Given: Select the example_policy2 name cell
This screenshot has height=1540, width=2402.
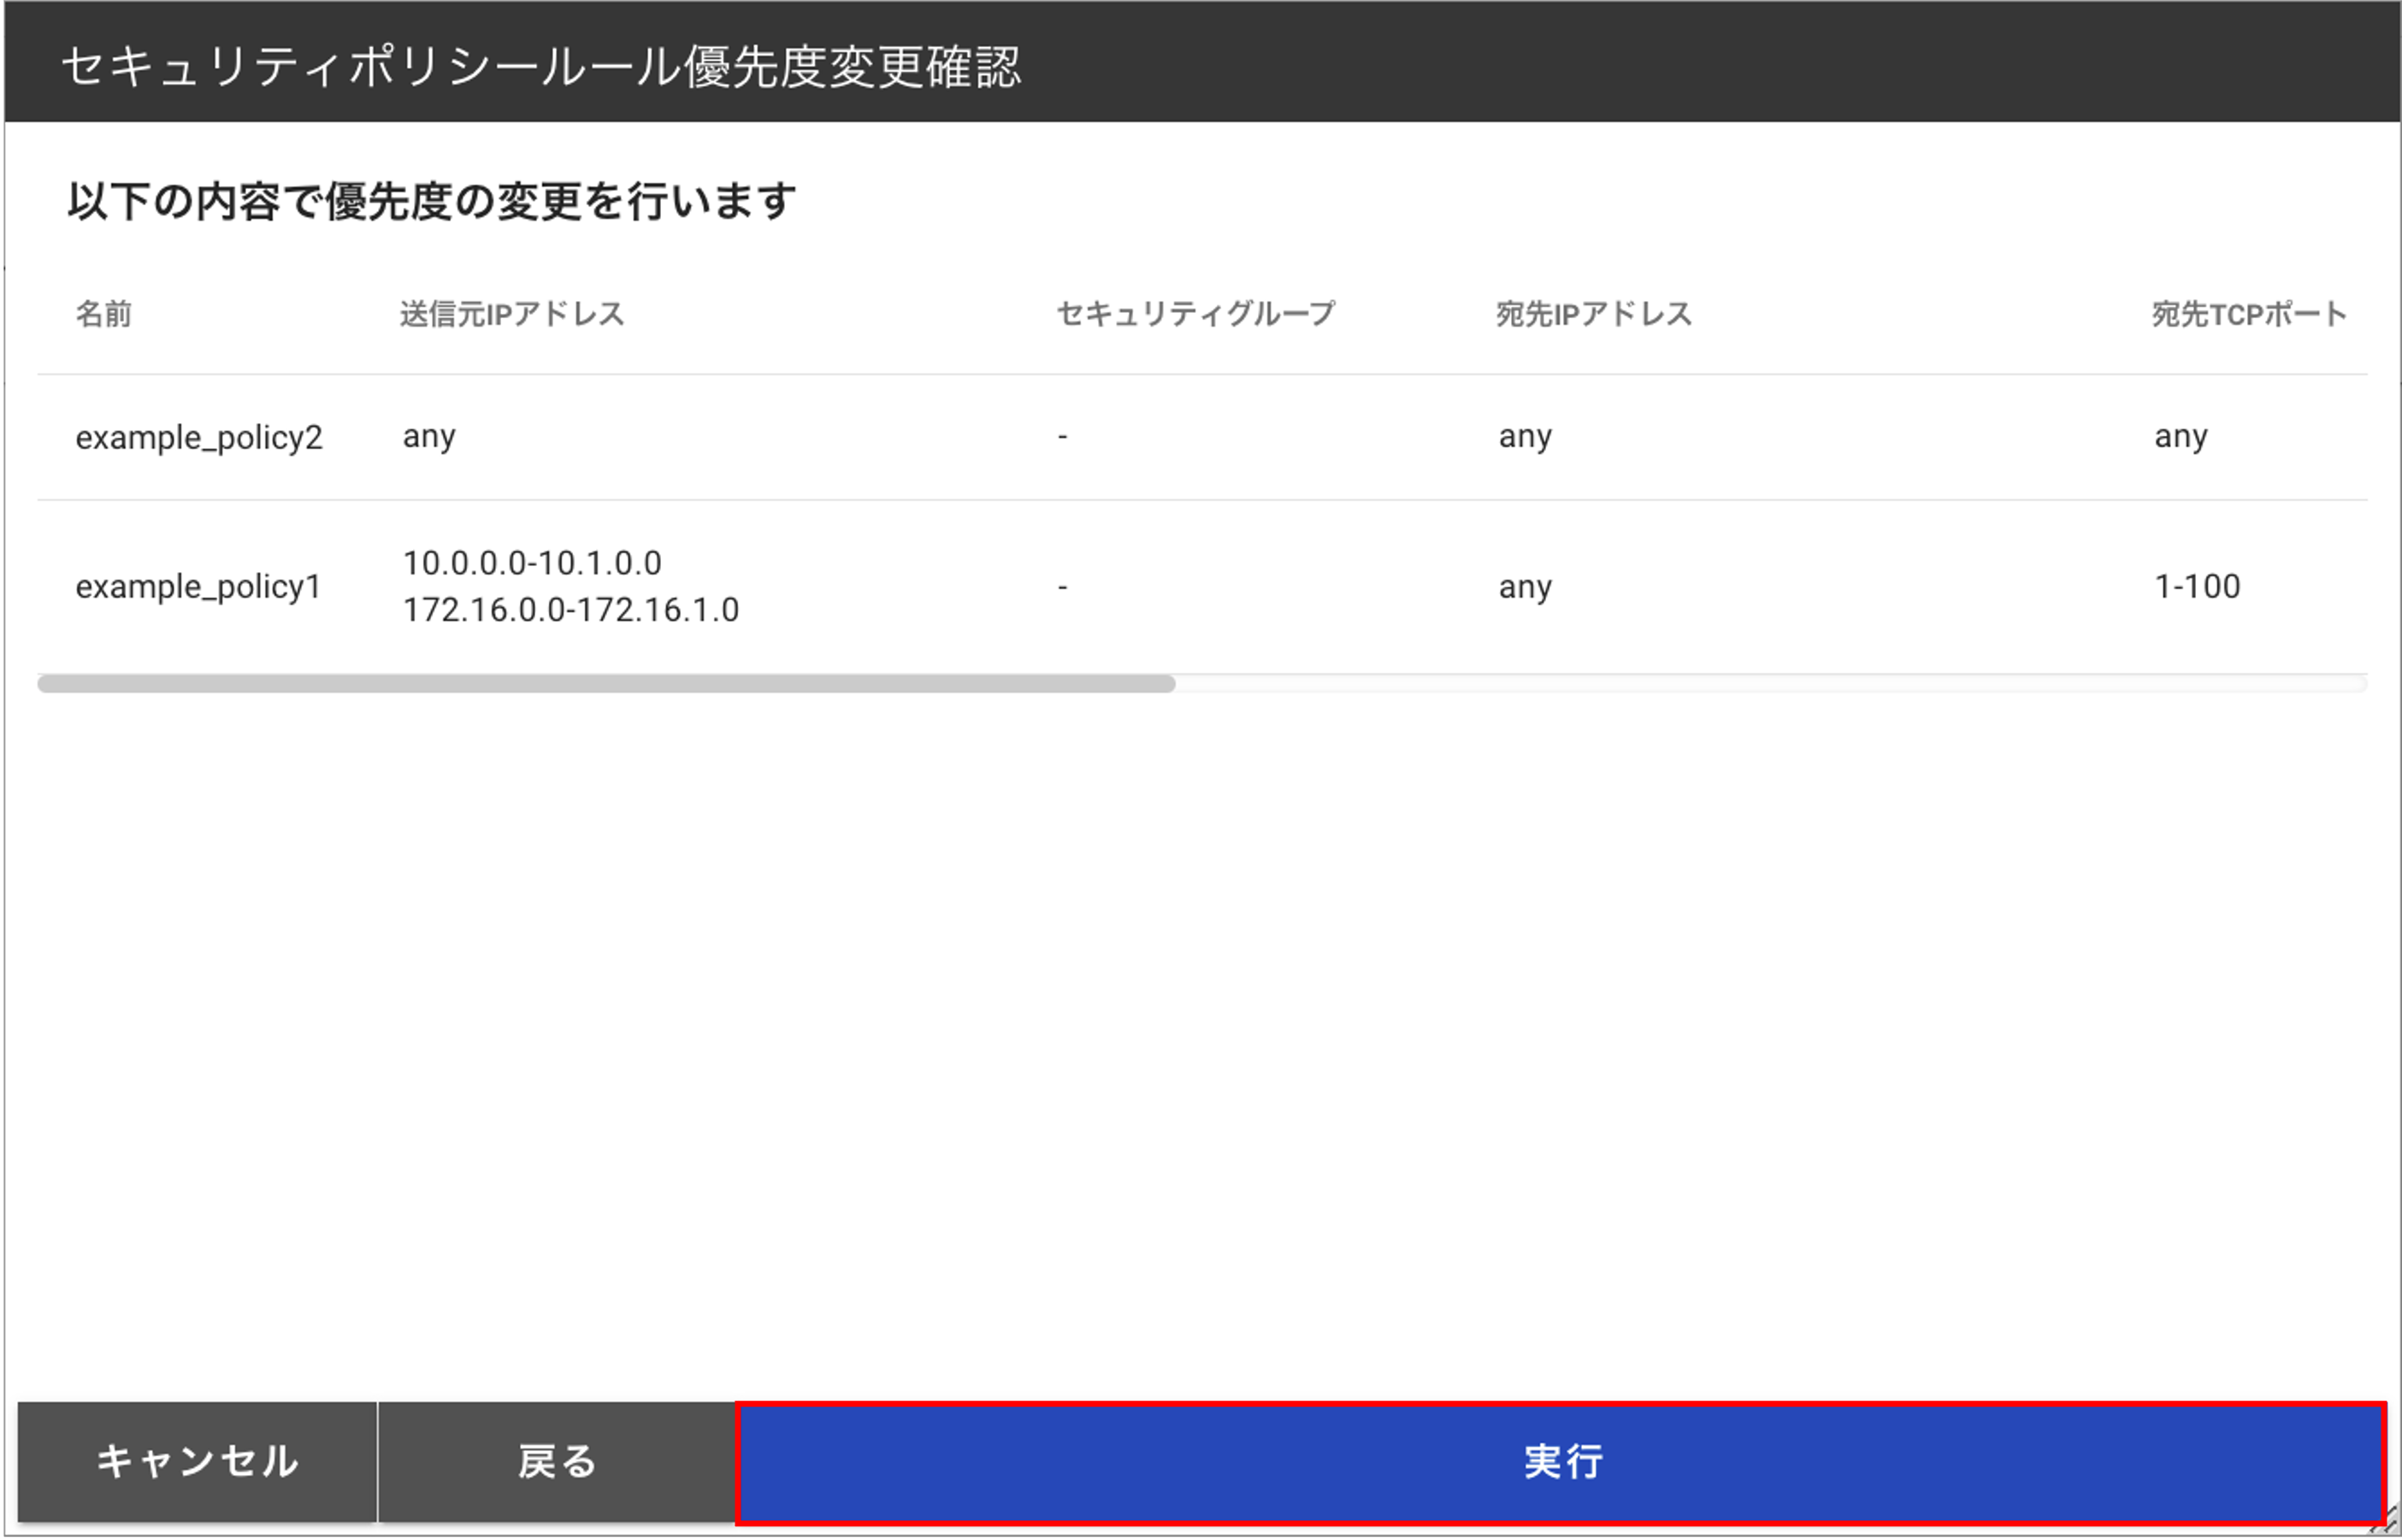Looking at the screenshot, I should pos(199,437).
